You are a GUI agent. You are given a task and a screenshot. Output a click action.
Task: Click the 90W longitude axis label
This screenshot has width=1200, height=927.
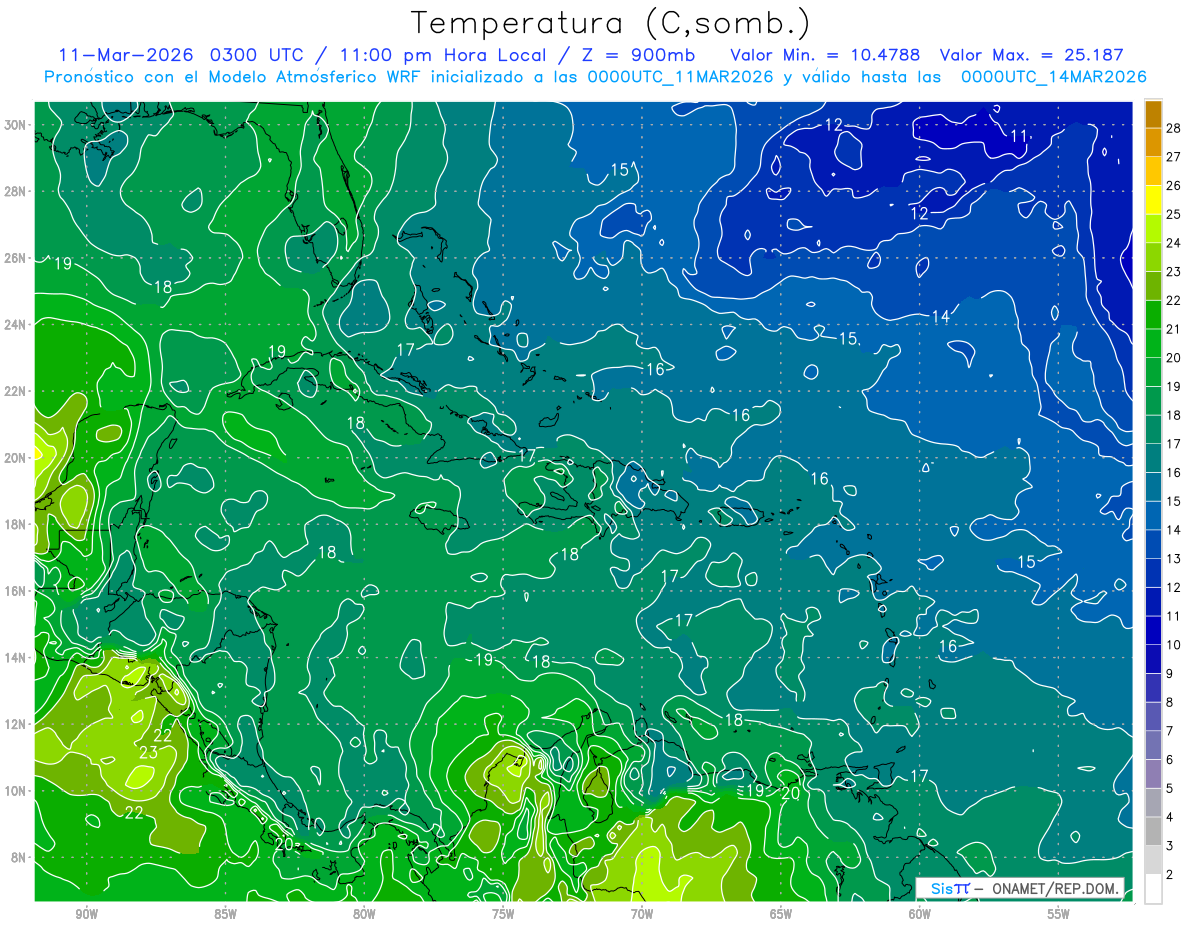point(87,914)
